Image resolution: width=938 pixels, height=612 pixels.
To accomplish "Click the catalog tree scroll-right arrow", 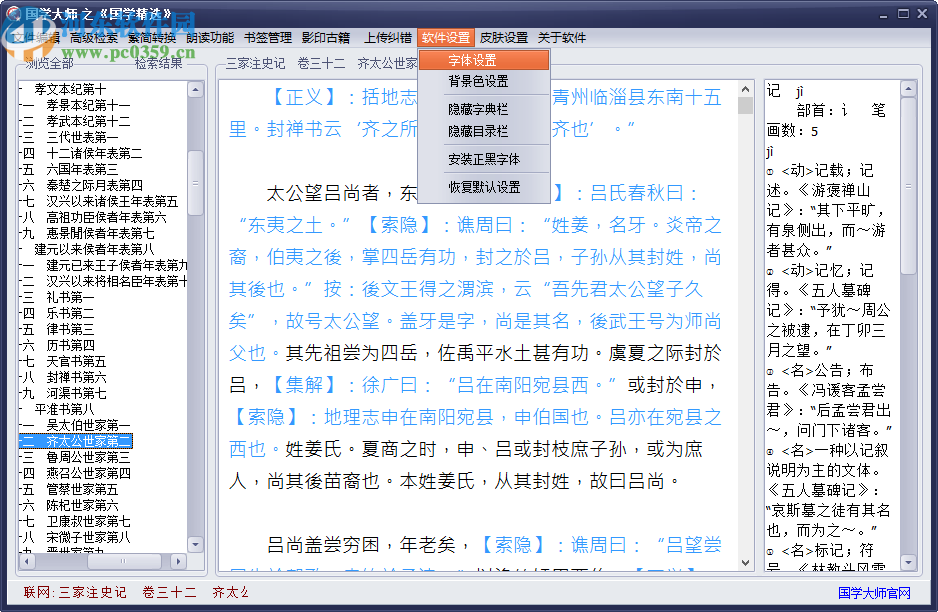I will coord(178,561).
